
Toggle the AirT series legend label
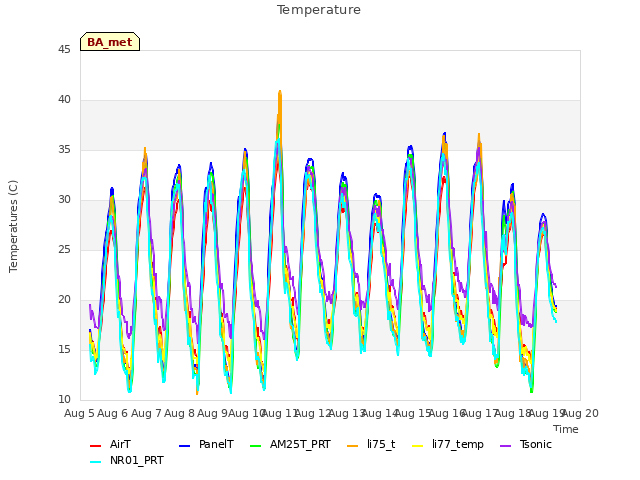120,444
